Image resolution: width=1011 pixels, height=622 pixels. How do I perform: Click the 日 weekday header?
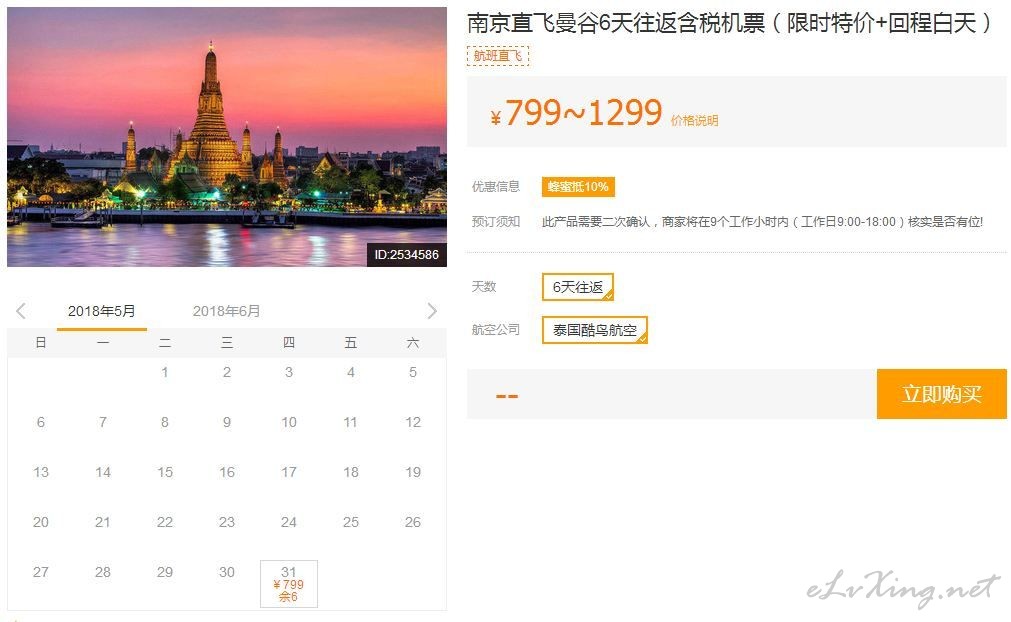coord(41,342)
